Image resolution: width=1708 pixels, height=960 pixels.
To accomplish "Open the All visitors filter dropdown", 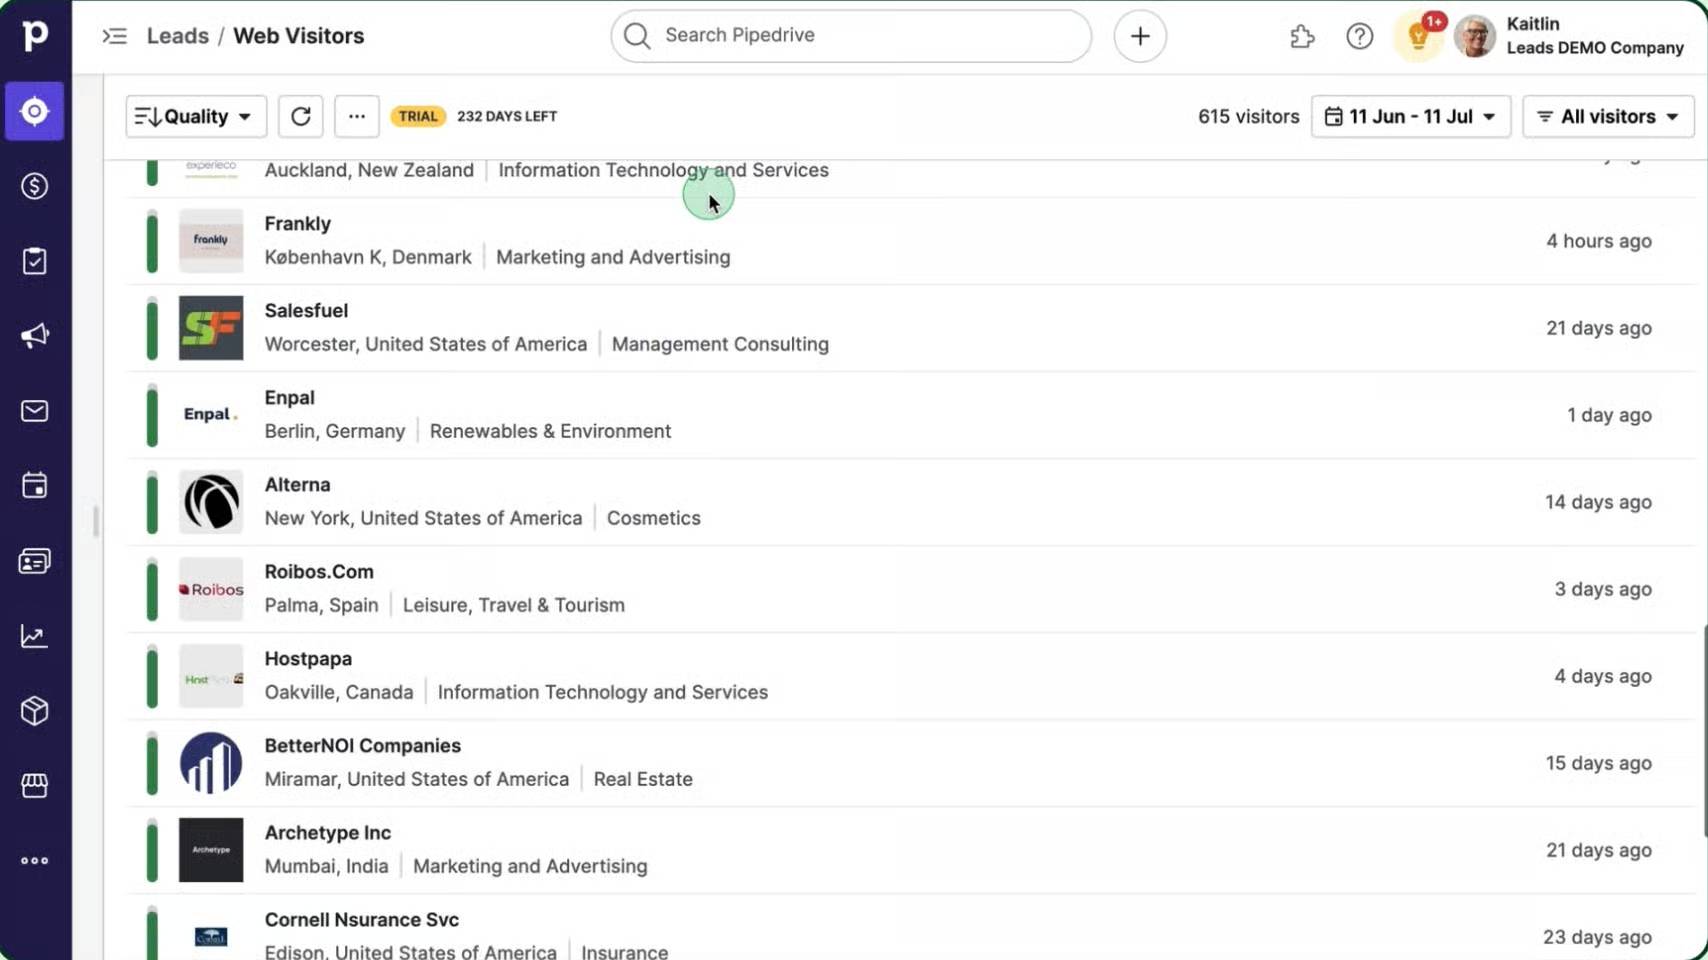I will (1609, 117).
